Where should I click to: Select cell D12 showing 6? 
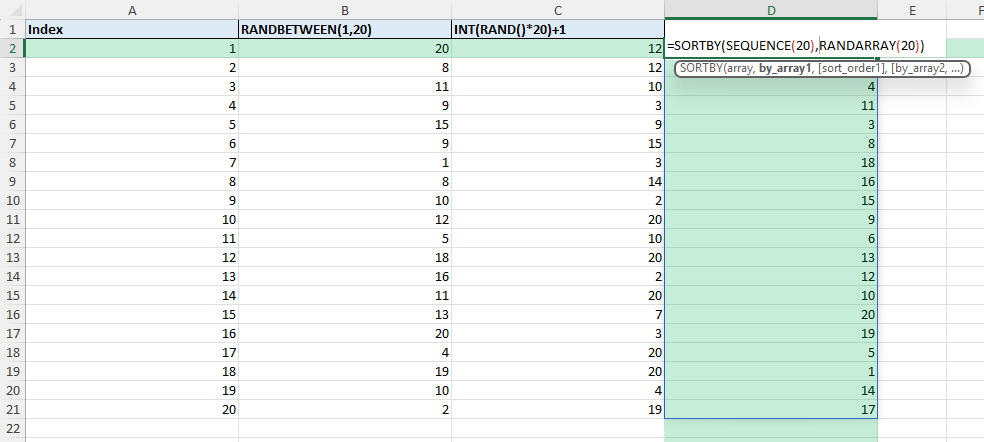pyautogui.click(x=771, y=239)
